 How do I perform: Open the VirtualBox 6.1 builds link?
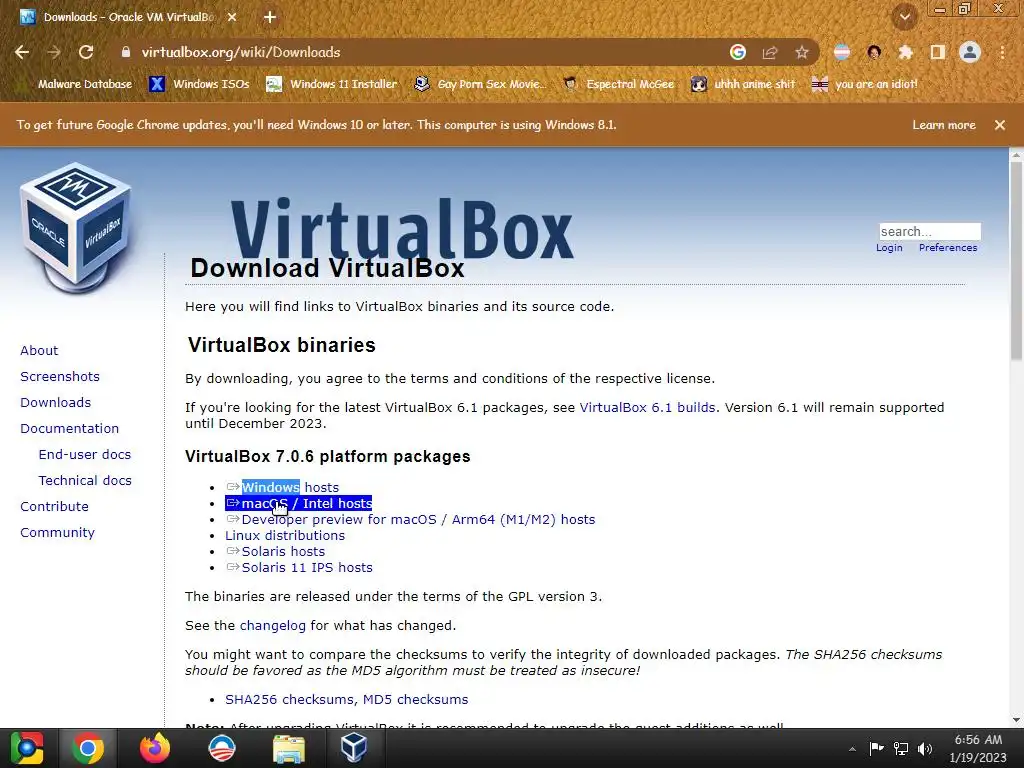[647, 408]
